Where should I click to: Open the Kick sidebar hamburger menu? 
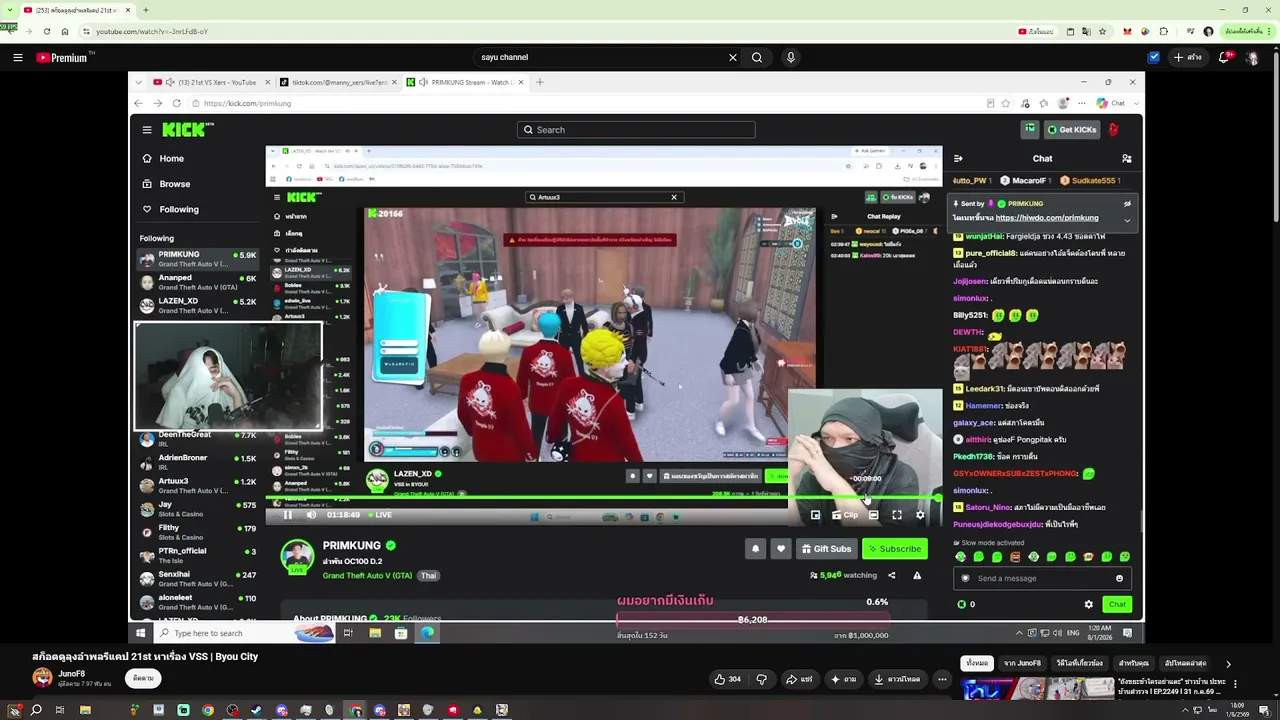[x=147, y=130]
